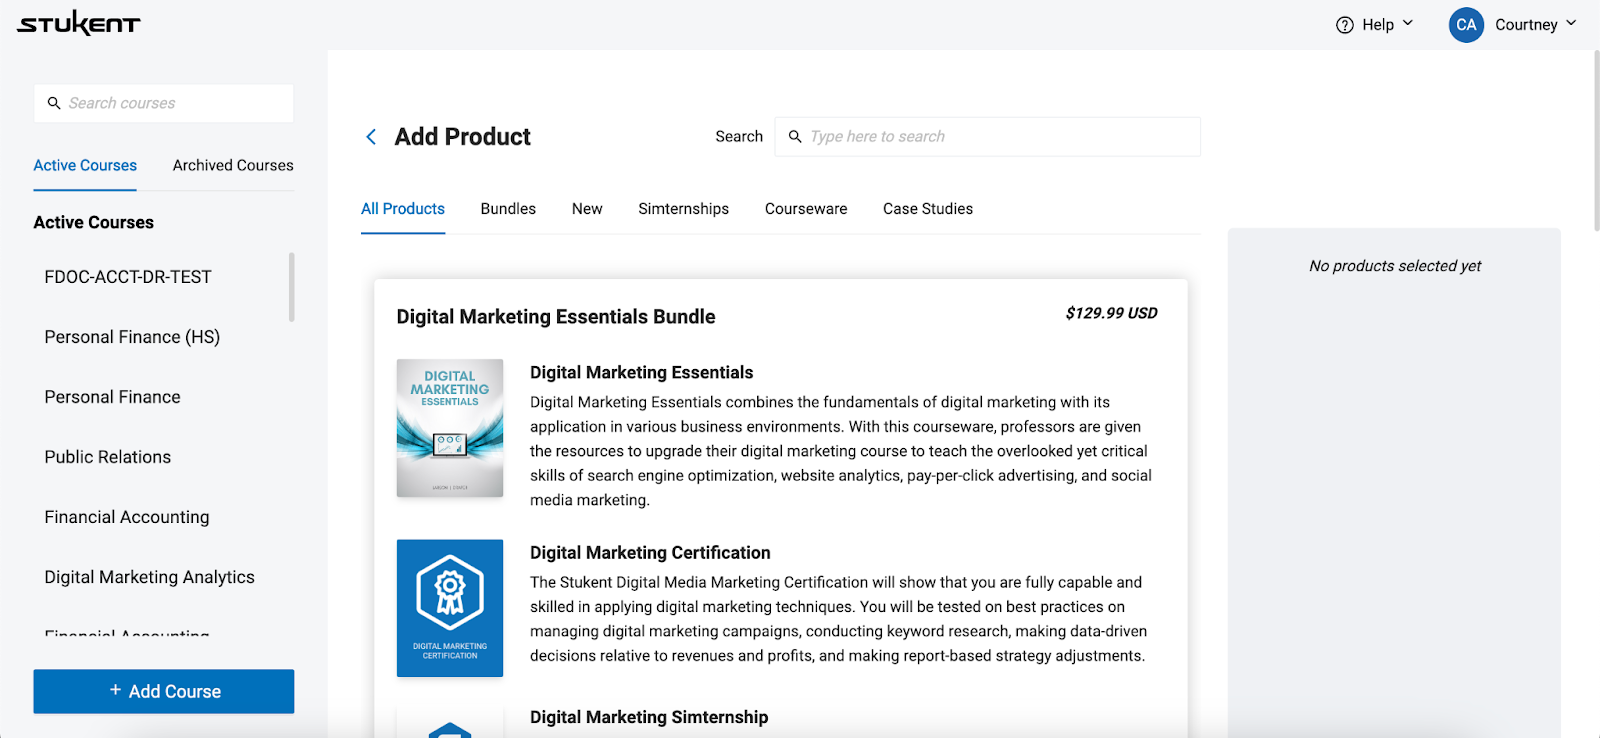Image resolution: width=1600 pixels, height=738 pixels.
Task: Focus the Search courses input field
Action: (x=164, y=103)
